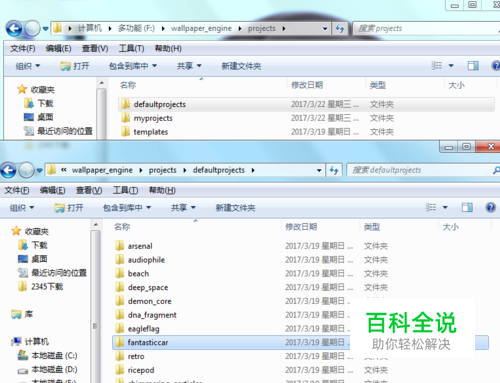This screenshot has height=383, width=500.
Task: Select the myprojects folder icon
Action: [125, 118]
